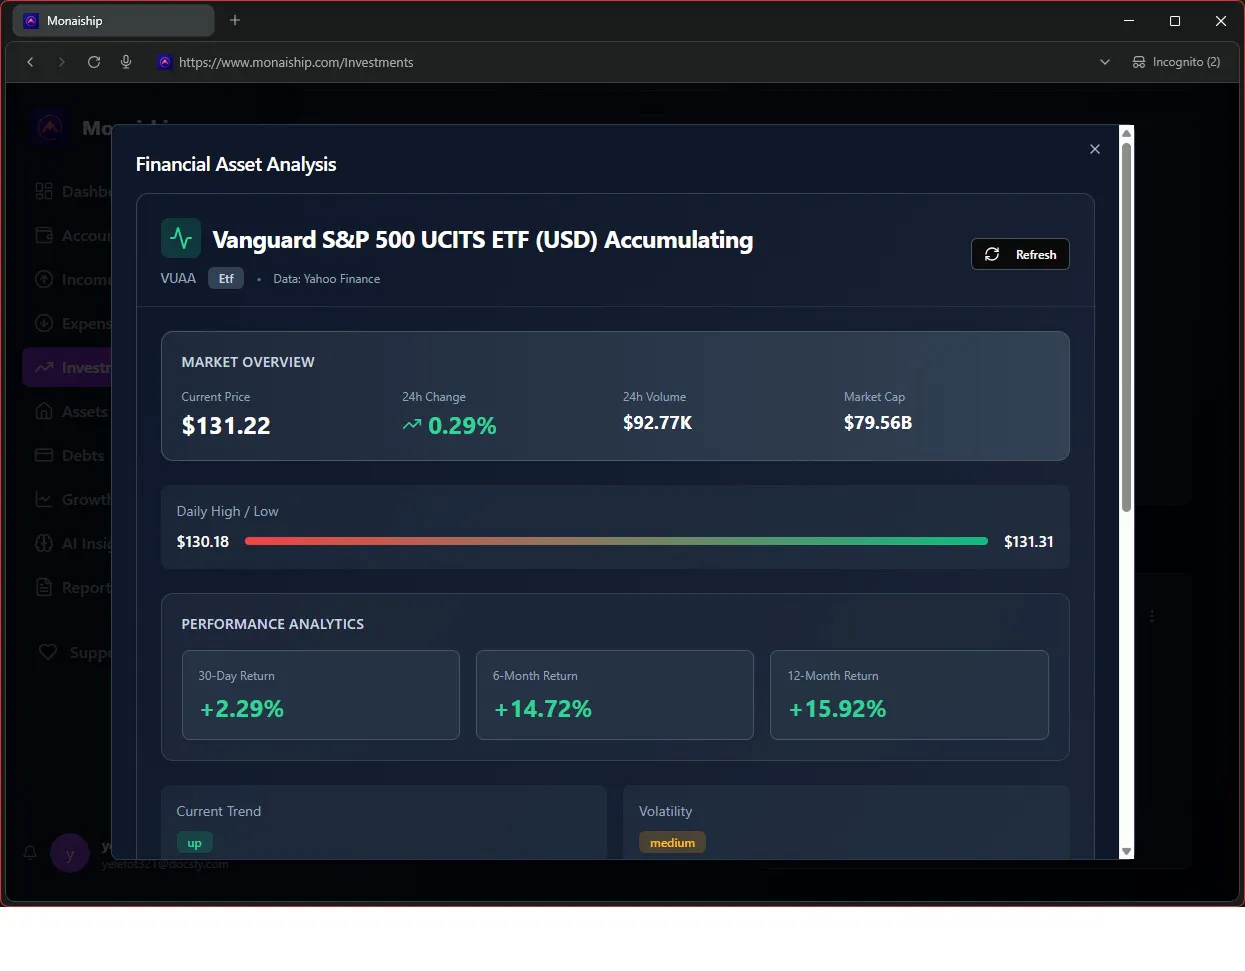This screenshot has width=1245, height=971.
Task: Maximize the browser window
Action: pos(1175,20)
